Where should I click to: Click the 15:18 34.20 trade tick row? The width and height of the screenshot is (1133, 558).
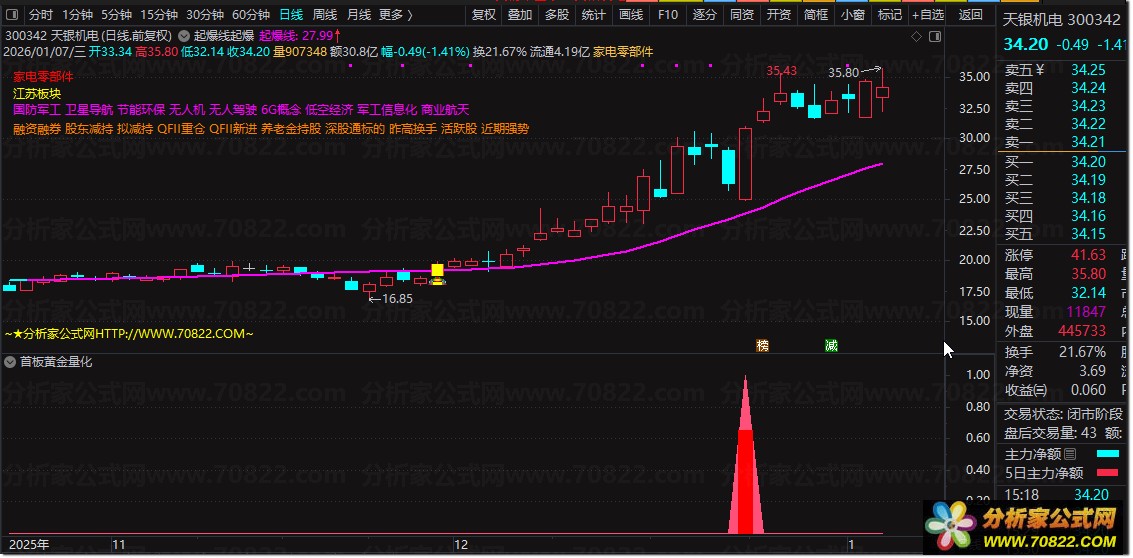pos(1056,494)
